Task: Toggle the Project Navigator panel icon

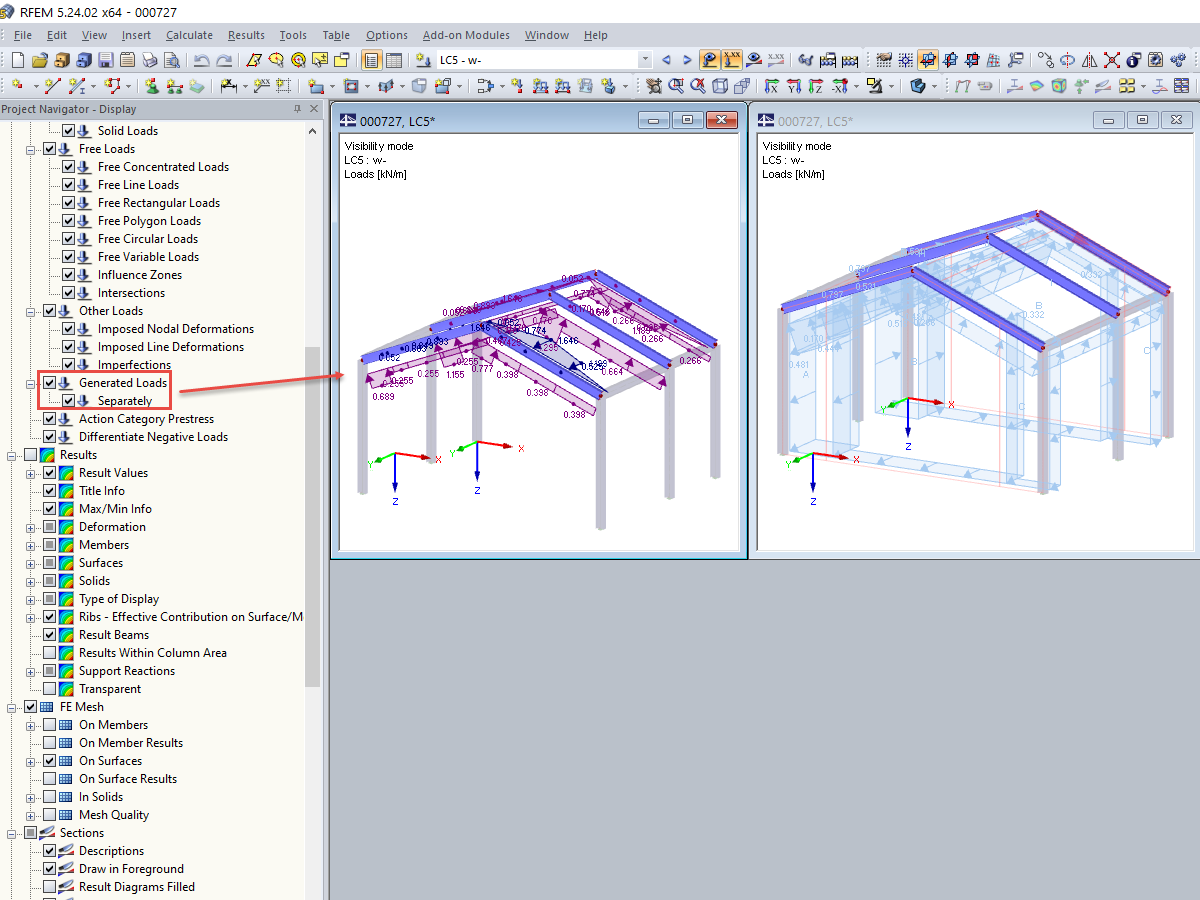Action: click(372, 60)
